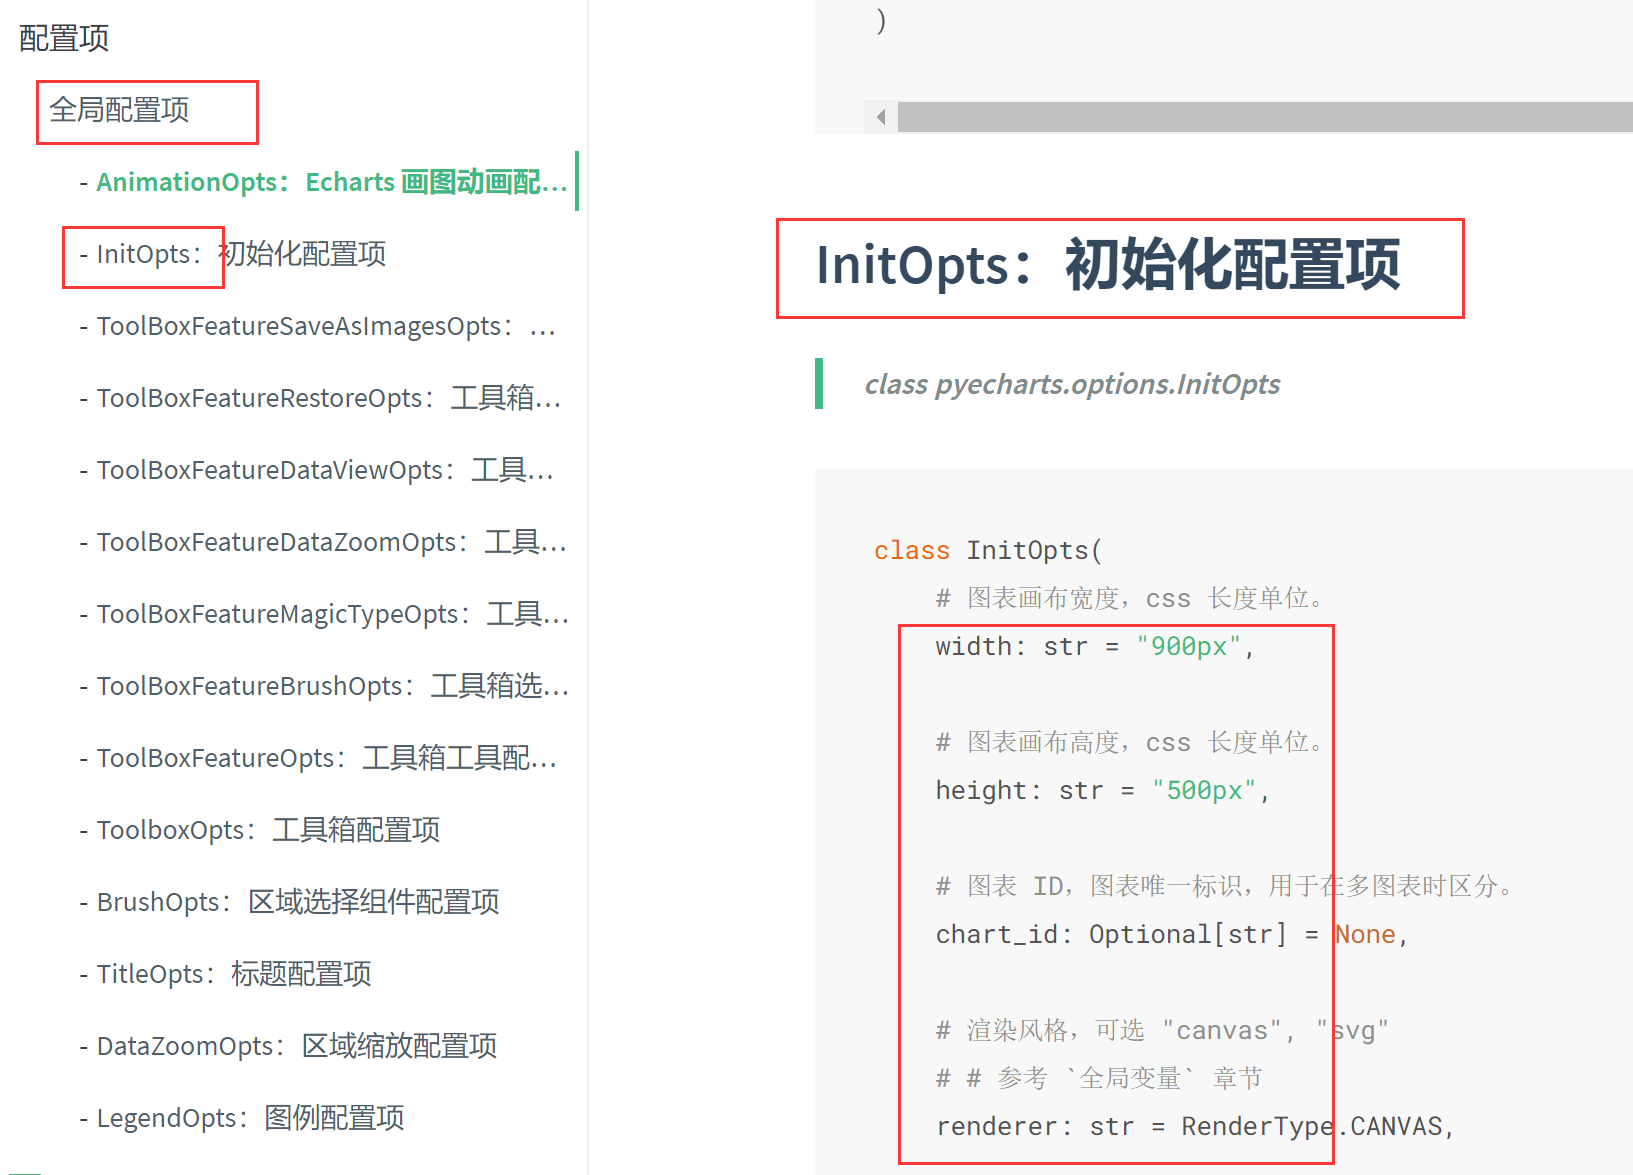
Task: Open ToolBoxFeatureMagicTypeOpts documentation
Action: pyautogui.click(x=327, y=614)
